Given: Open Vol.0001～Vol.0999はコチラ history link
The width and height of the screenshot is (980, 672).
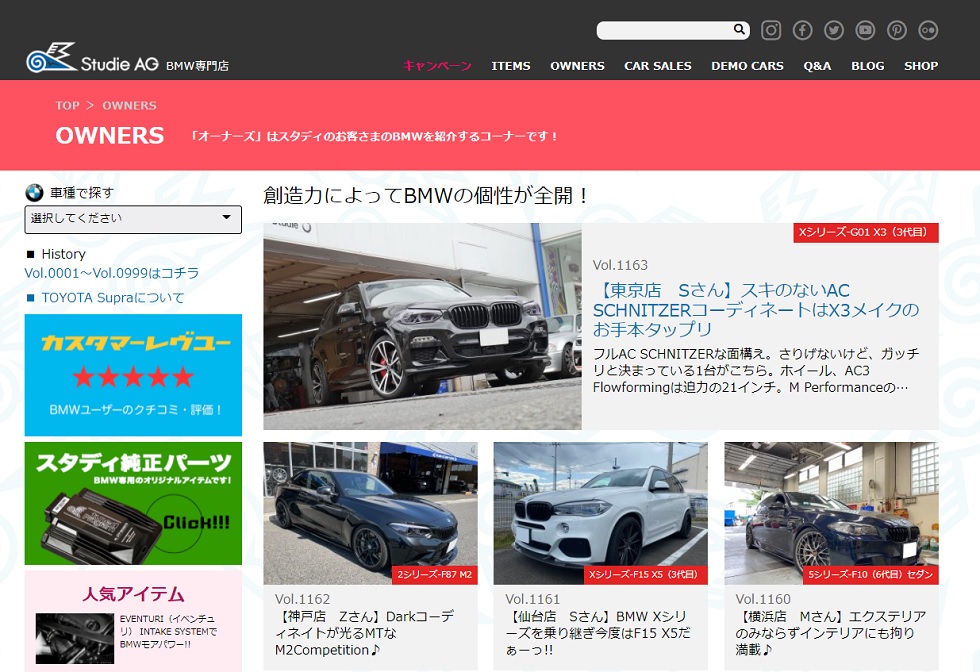Looking at the screenshot, I should [x=111, y=273].
